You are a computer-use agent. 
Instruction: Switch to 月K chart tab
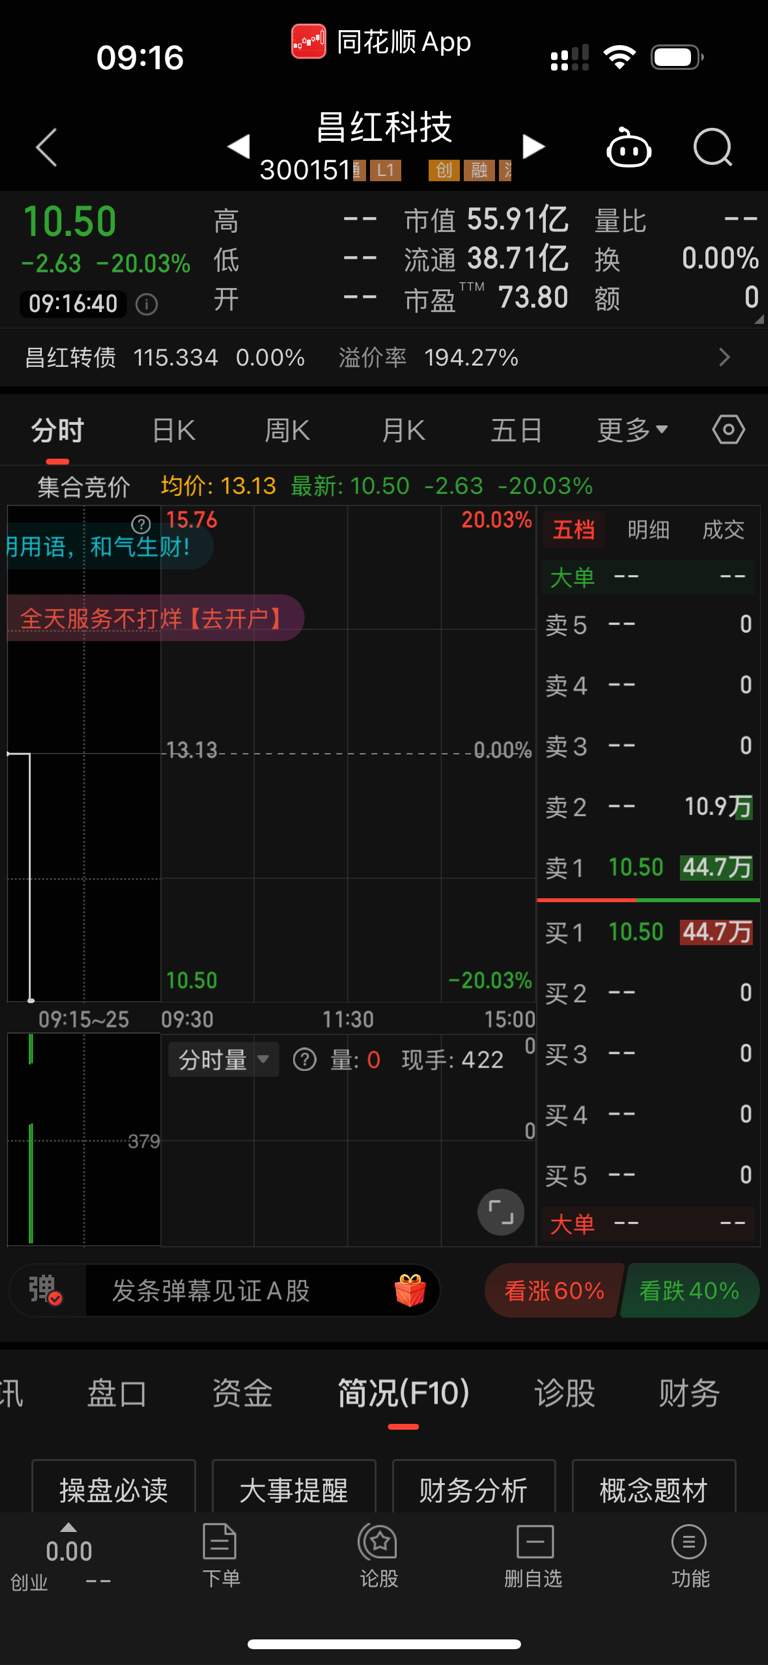click(403, 431)
